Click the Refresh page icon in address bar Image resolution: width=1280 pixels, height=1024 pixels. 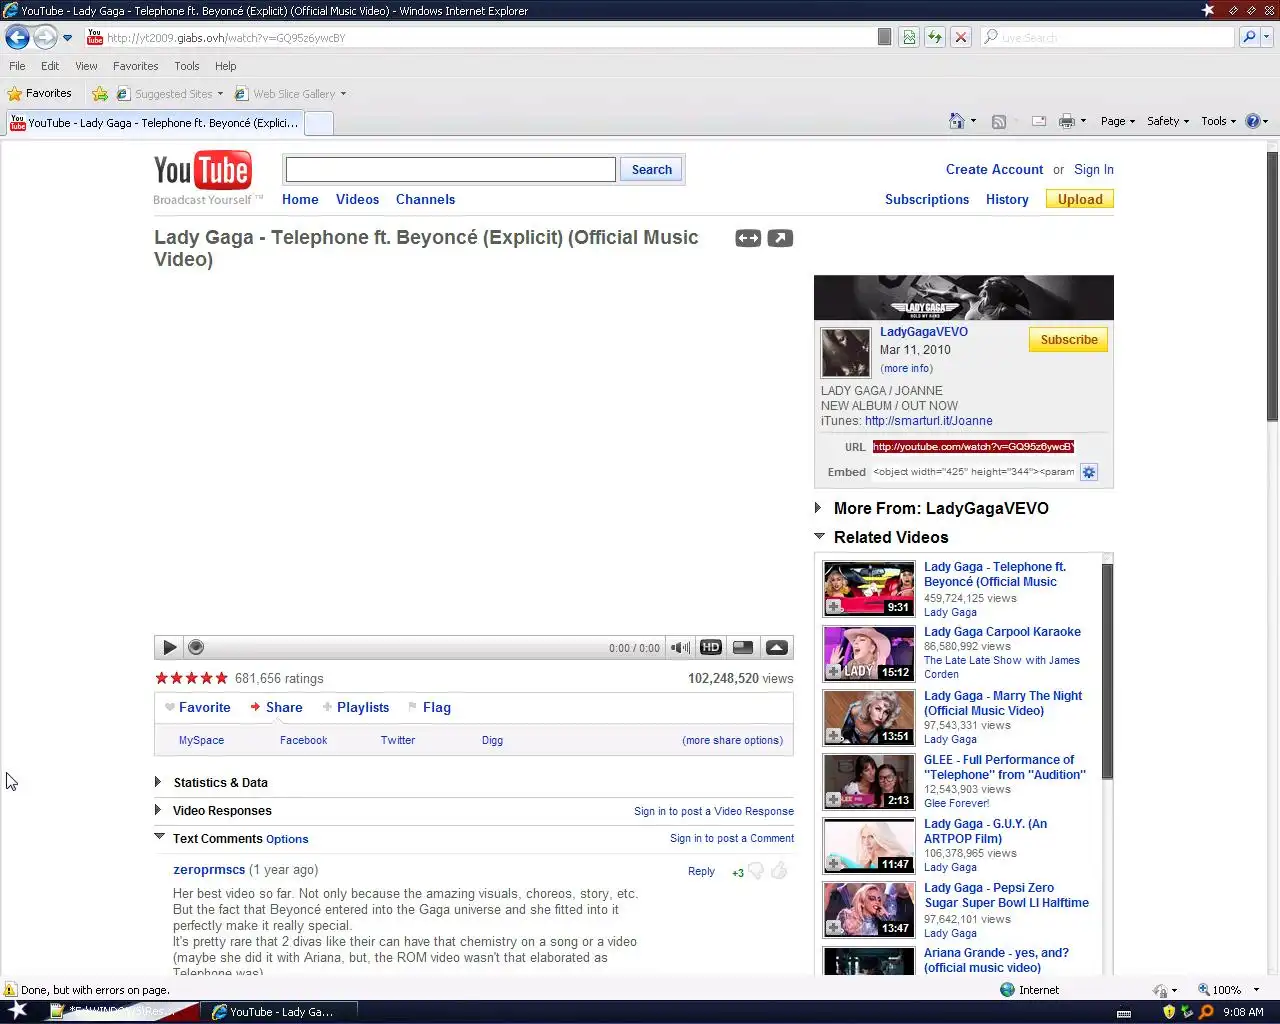tap(934, 37)
